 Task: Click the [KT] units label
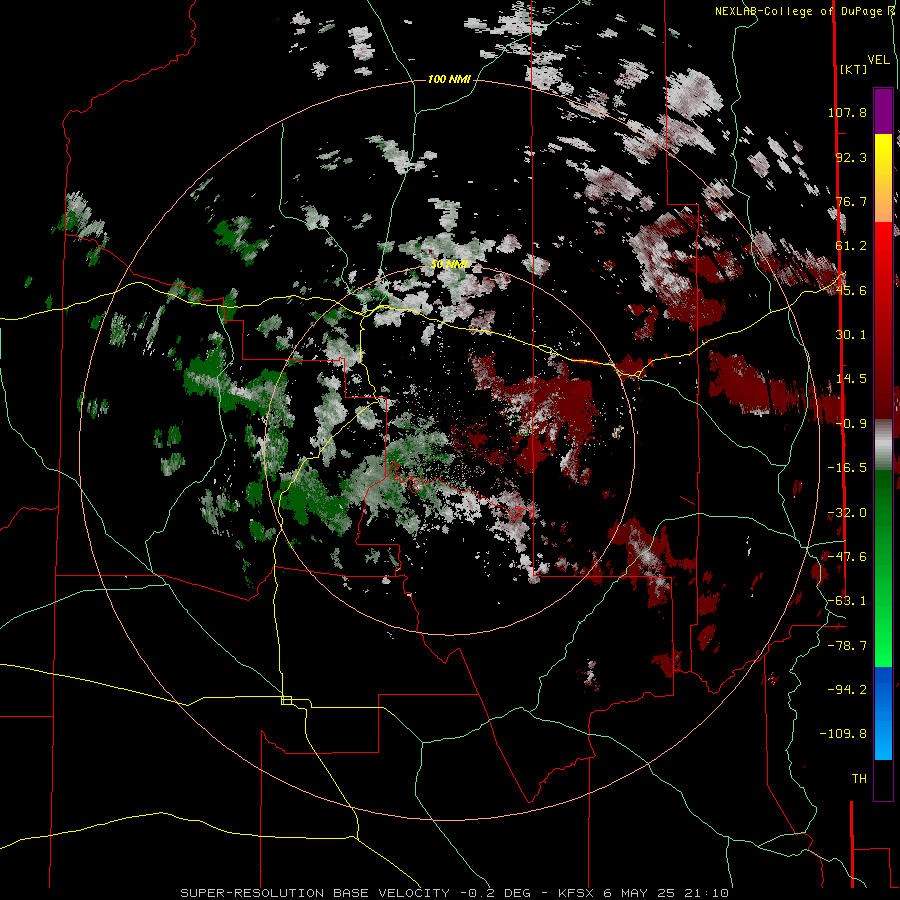coord(853,69)
